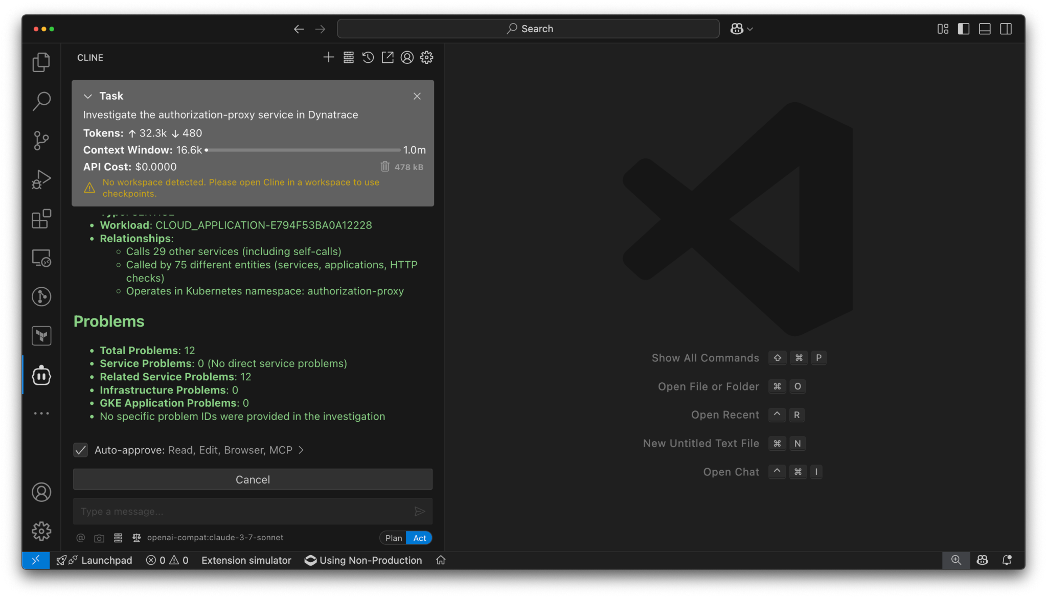Open MCP Servers from Cline header
Image resolution: width=1048 pixels, height=598 pixels.
pos(348,58)
